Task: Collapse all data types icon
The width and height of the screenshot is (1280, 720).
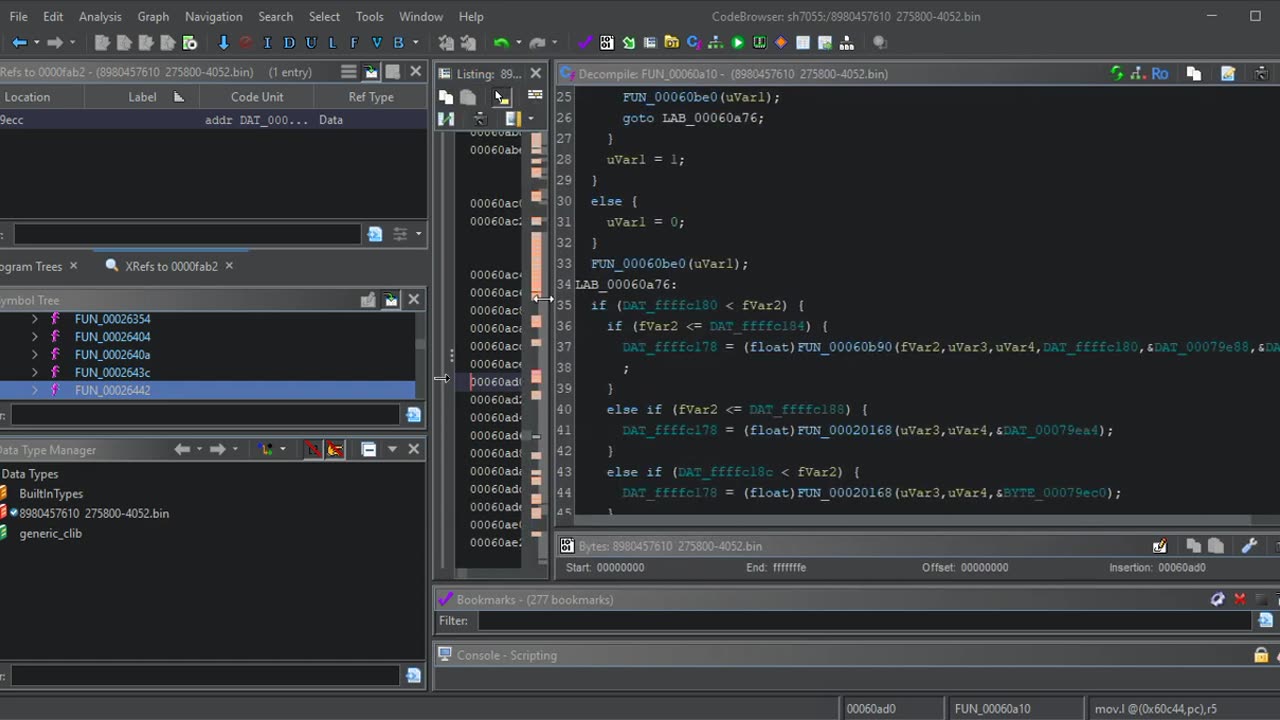Action: pos(368,449)
